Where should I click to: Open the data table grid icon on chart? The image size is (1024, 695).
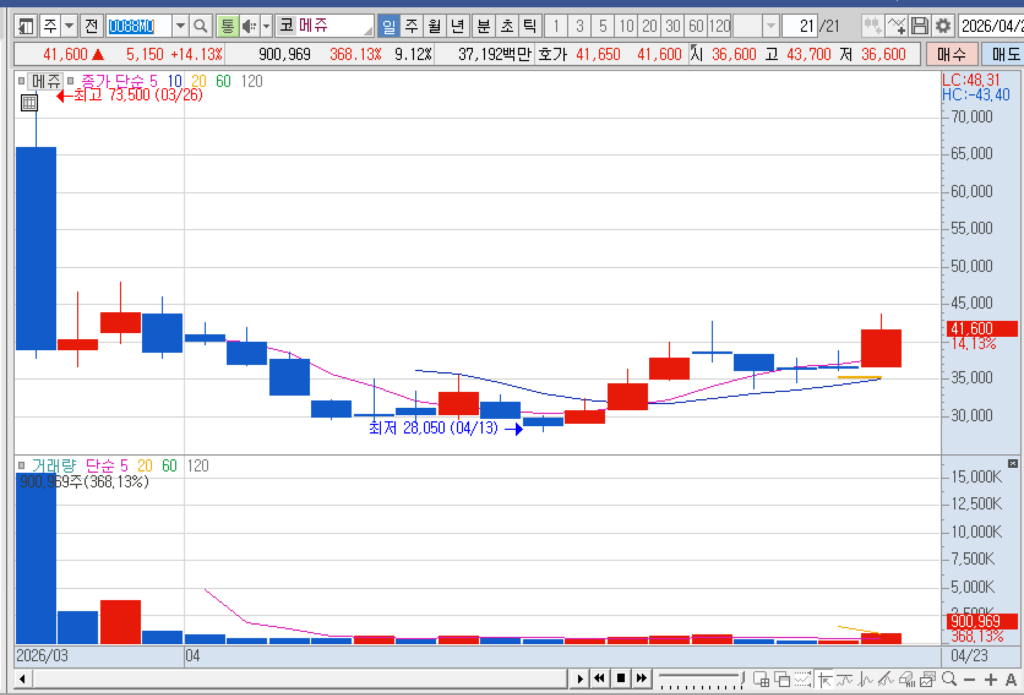(29, 103)
